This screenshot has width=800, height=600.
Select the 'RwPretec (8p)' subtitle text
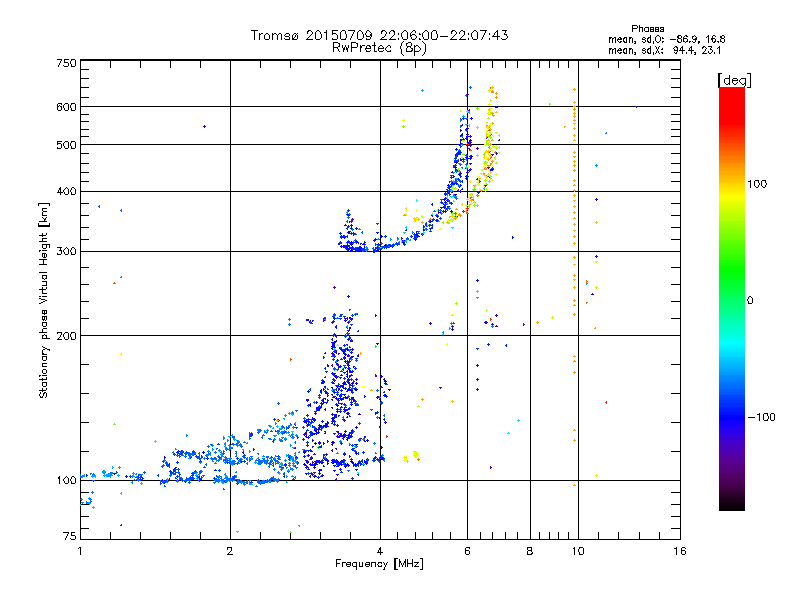point(379,48)
